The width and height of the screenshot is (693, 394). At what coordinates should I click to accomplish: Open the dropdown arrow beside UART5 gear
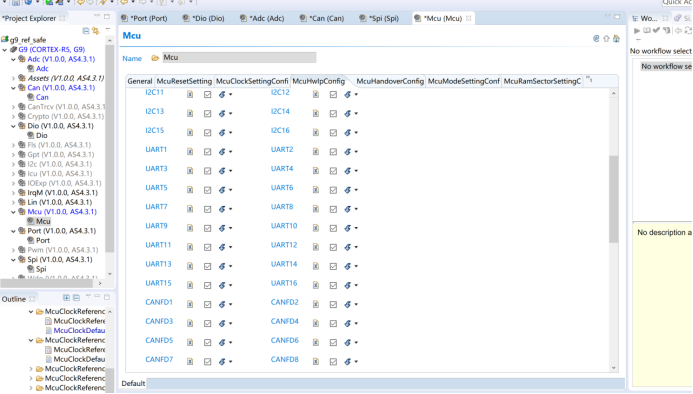coord(231,190)
